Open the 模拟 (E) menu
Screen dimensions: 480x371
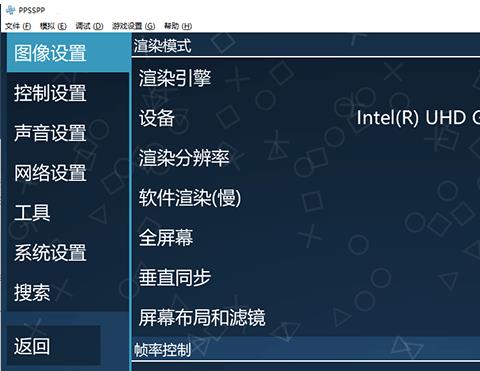53,26
